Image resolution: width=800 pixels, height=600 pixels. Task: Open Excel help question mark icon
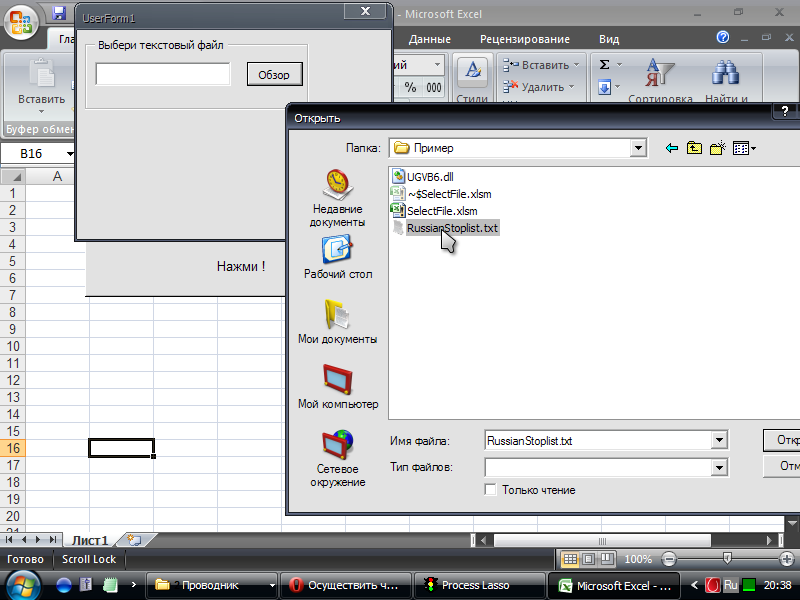coord(723,37)
